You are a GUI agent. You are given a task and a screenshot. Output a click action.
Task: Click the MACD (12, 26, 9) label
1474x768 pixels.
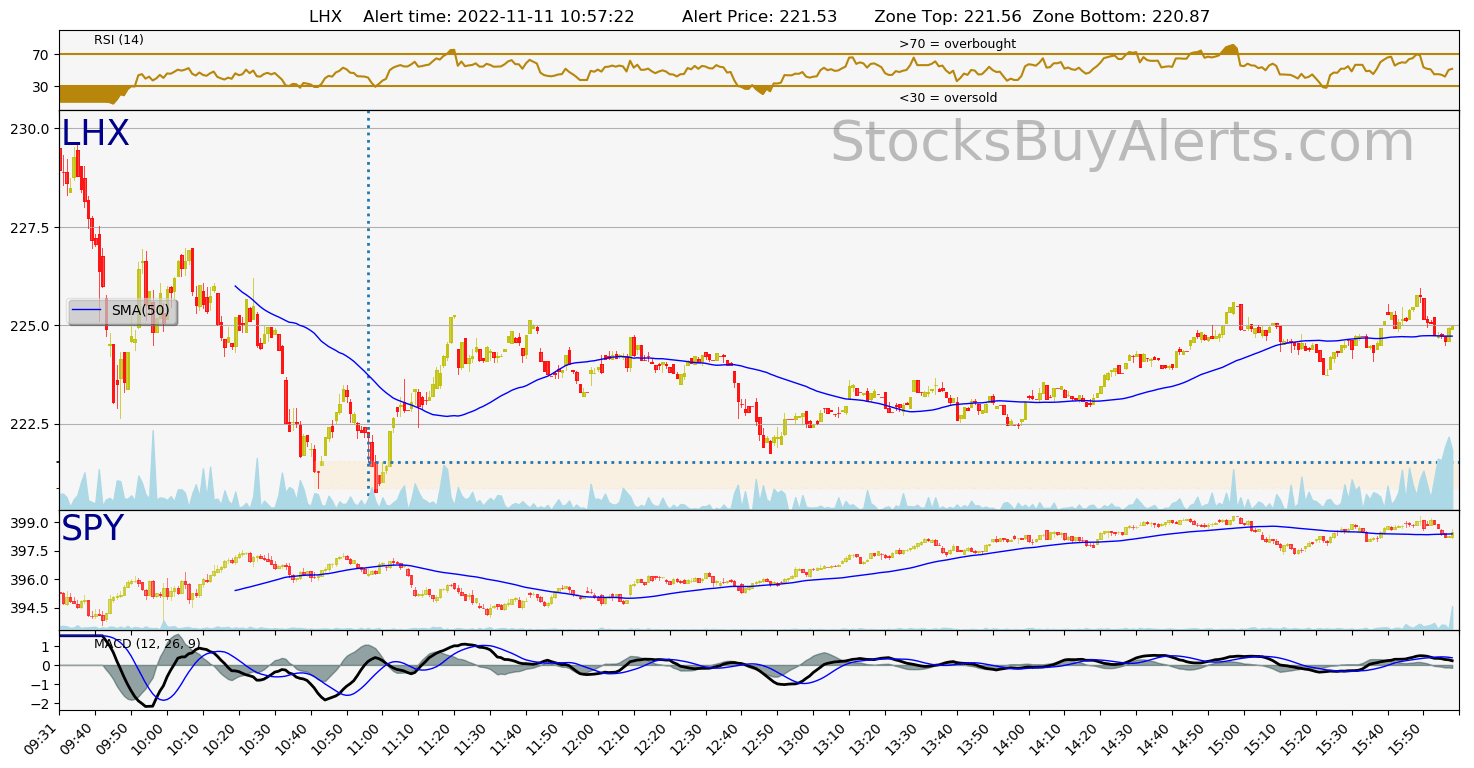pyautogui.click(x=147, y=644)
